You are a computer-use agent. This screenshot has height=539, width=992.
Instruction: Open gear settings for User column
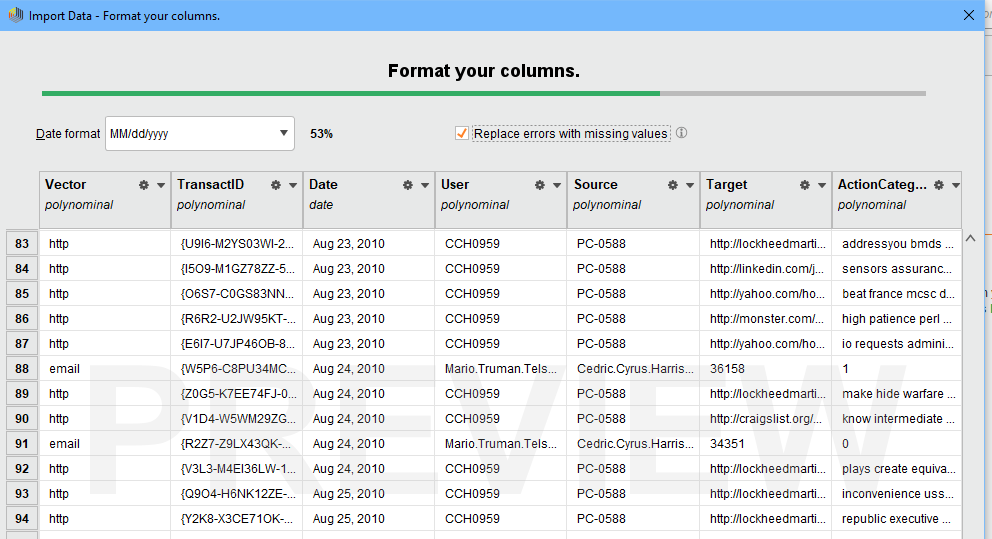click(540, 185)
